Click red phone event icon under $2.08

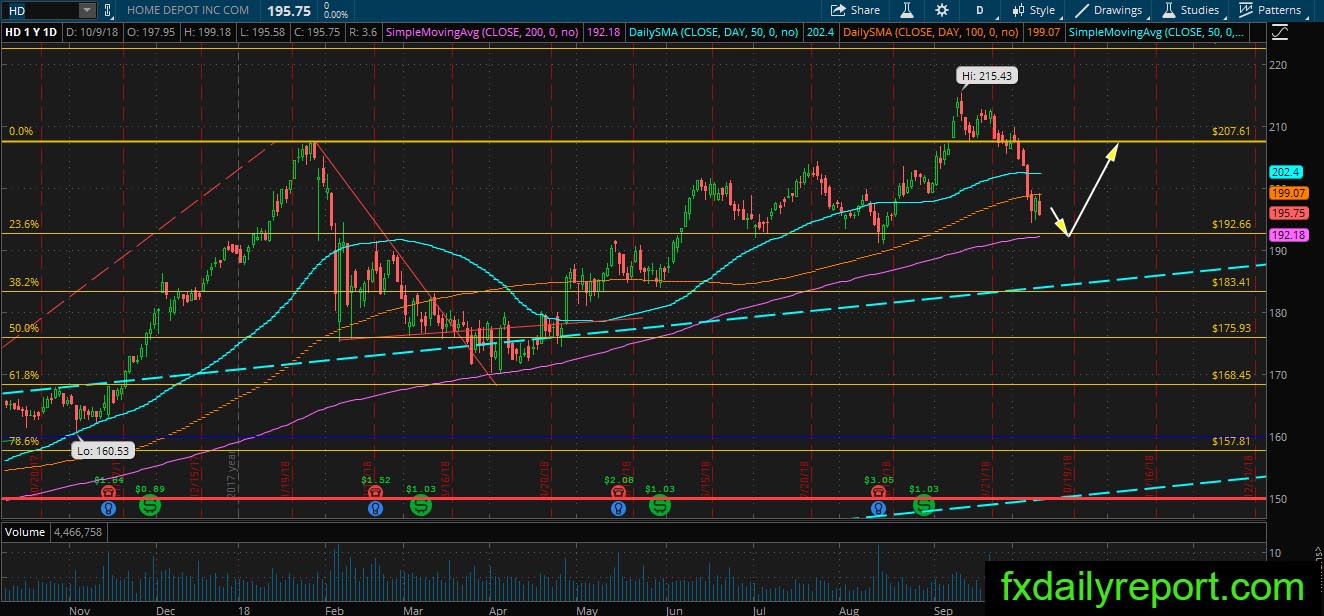618,492
